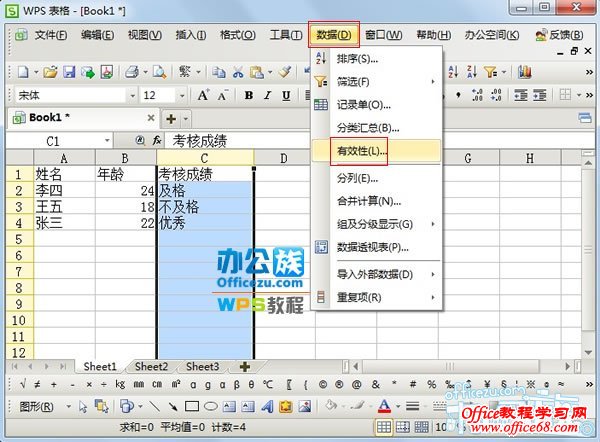600x442 pixels.
Task: Choose 有效性(L)... from Data menu
Action: pos(377,151)
